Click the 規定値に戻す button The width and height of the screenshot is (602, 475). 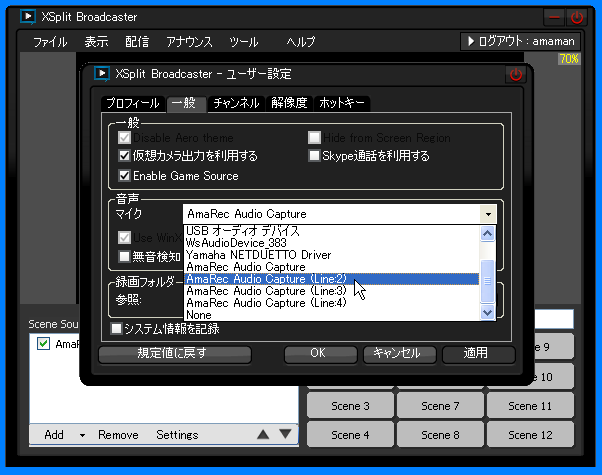(x=175, y=354)
